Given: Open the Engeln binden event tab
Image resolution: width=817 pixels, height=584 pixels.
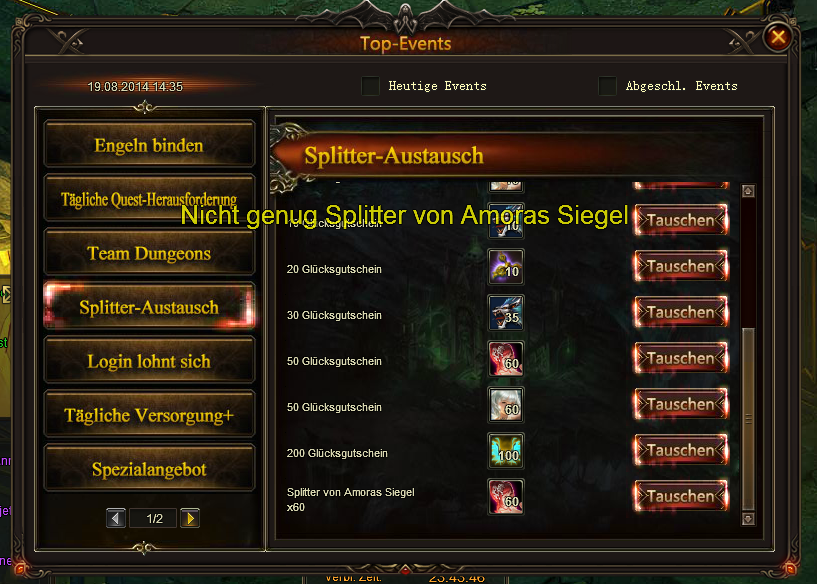Looking at the screenshot, I should click(149, 144).
